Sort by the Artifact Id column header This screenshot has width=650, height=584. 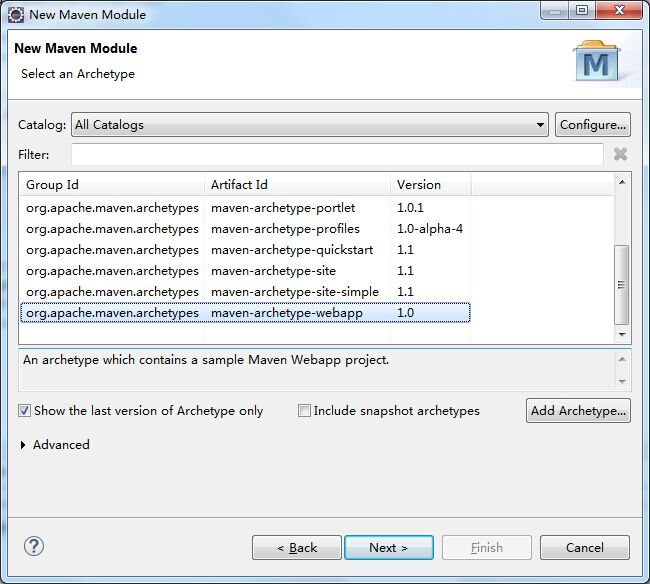[x=297, y=184]
